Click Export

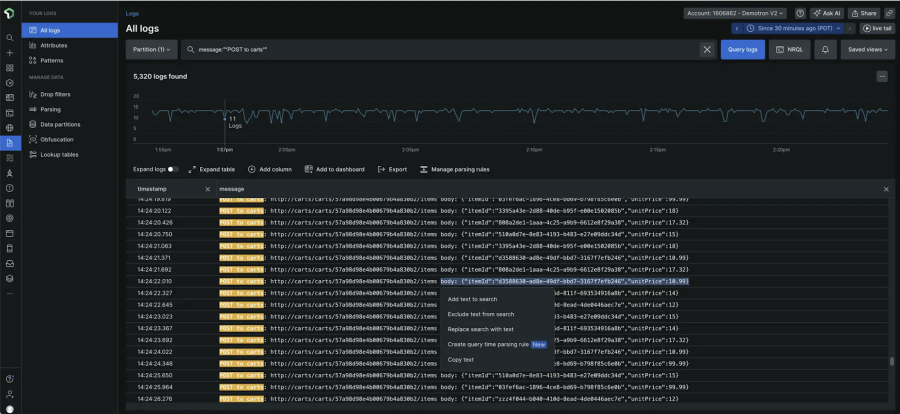(x=392, y=169)
